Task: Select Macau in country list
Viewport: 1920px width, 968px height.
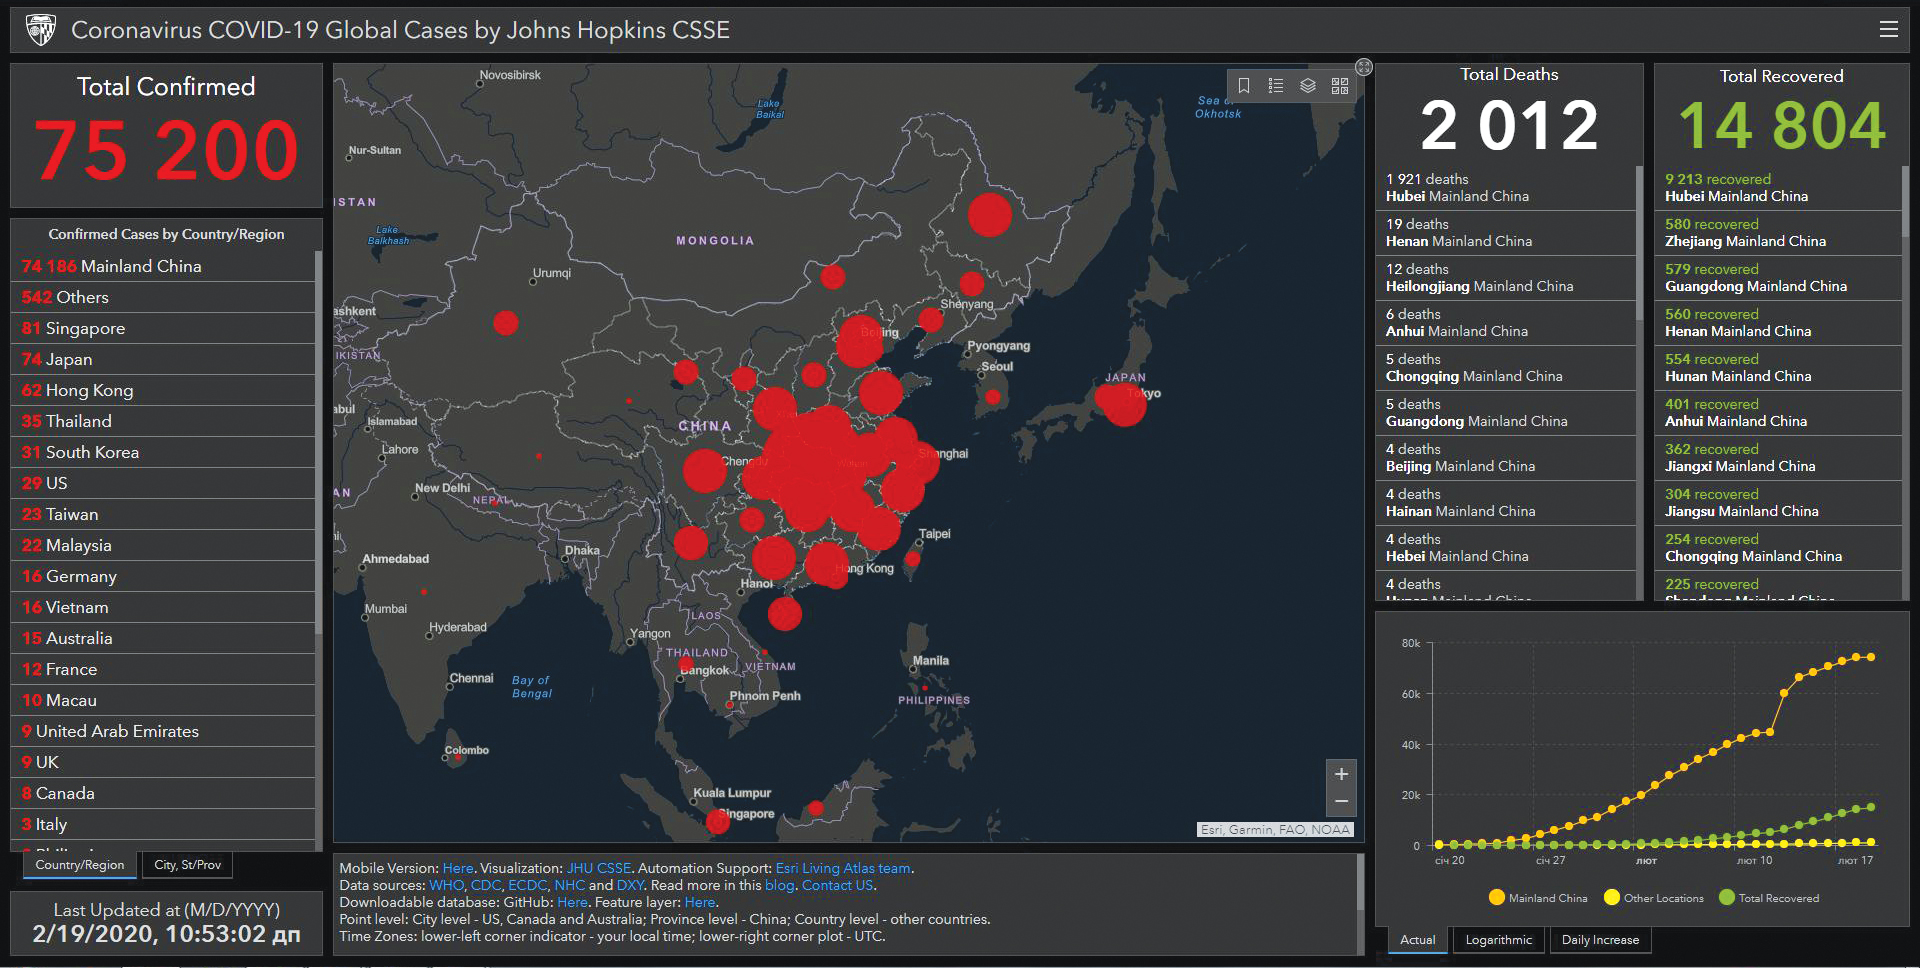Action: 164,700
